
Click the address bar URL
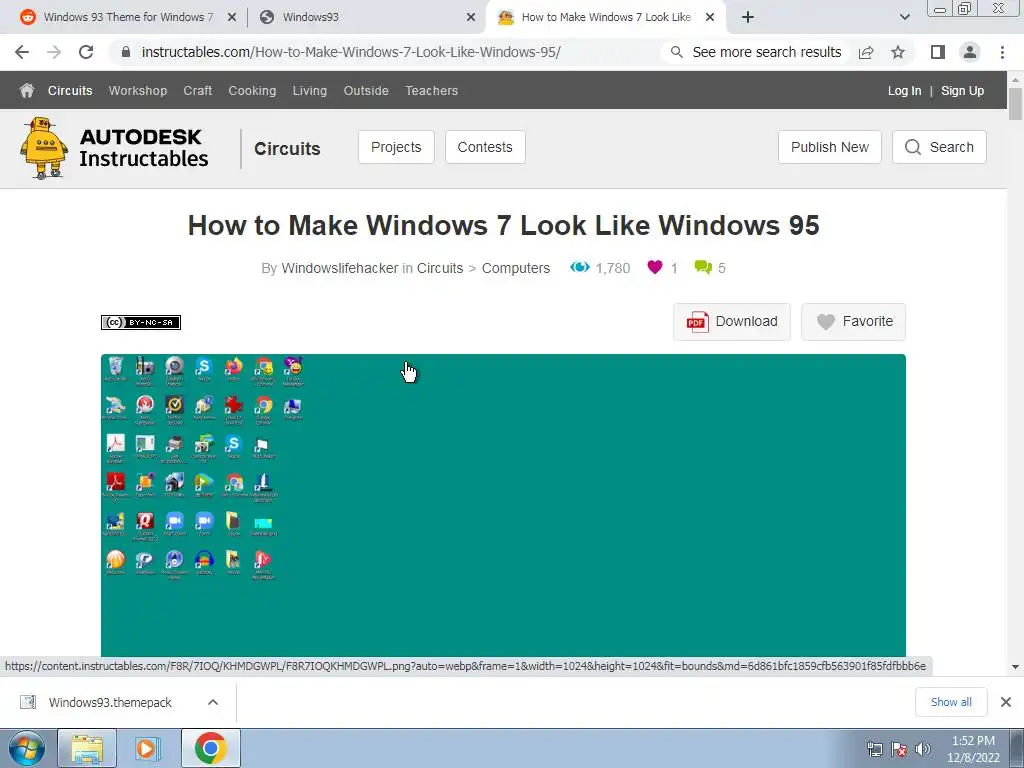click(351, 52)
